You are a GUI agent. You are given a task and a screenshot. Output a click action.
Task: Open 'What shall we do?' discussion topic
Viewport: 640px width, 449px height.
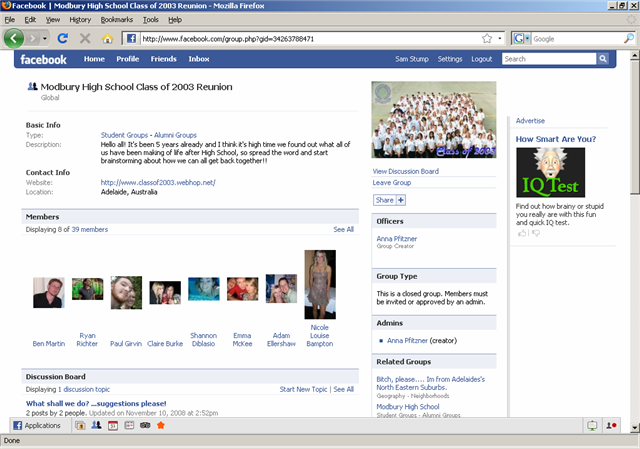click(96, 404)
